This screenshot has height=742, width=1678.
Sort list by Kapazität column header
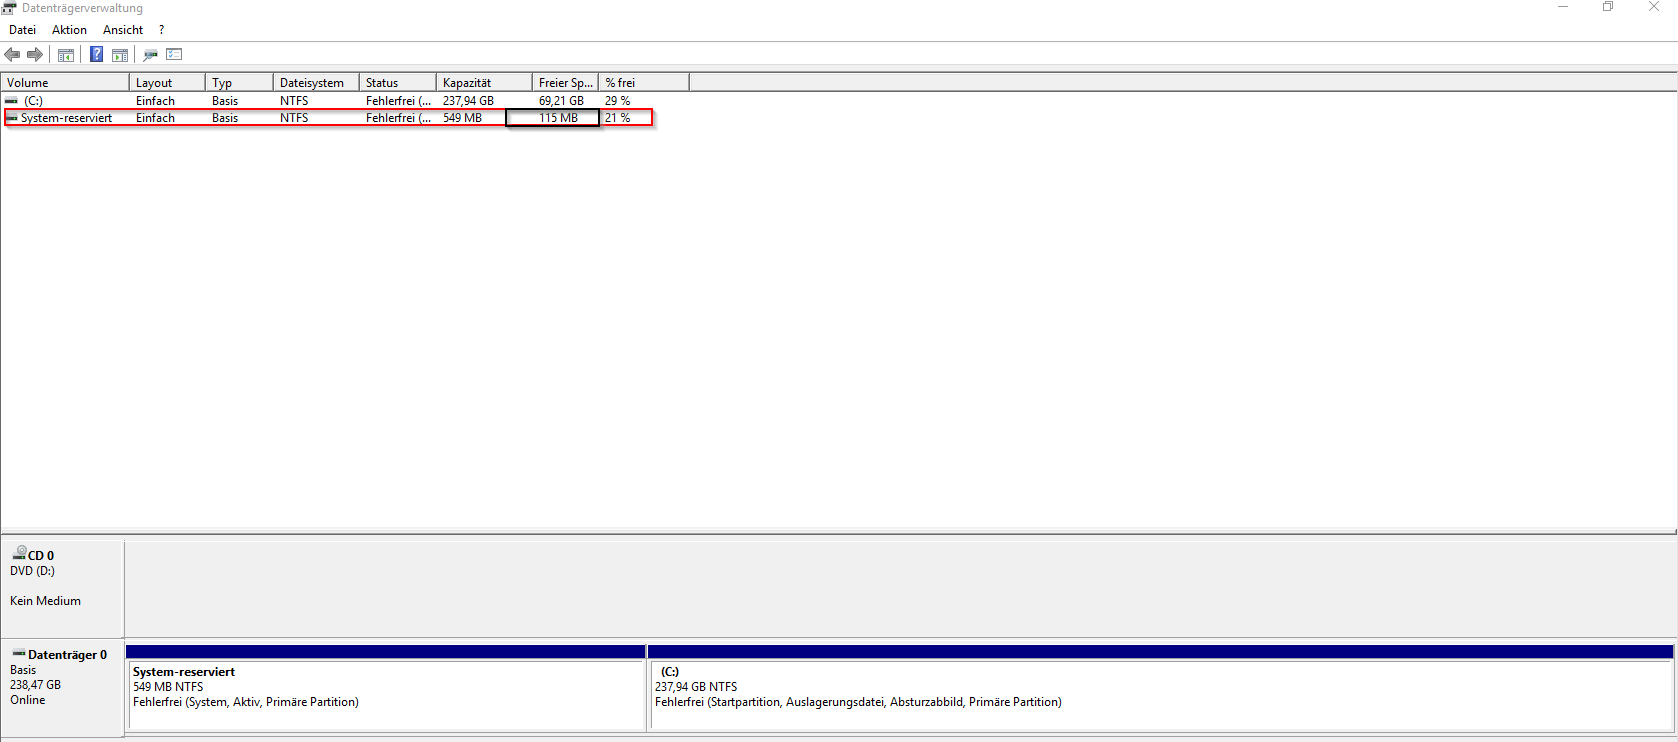483,83
